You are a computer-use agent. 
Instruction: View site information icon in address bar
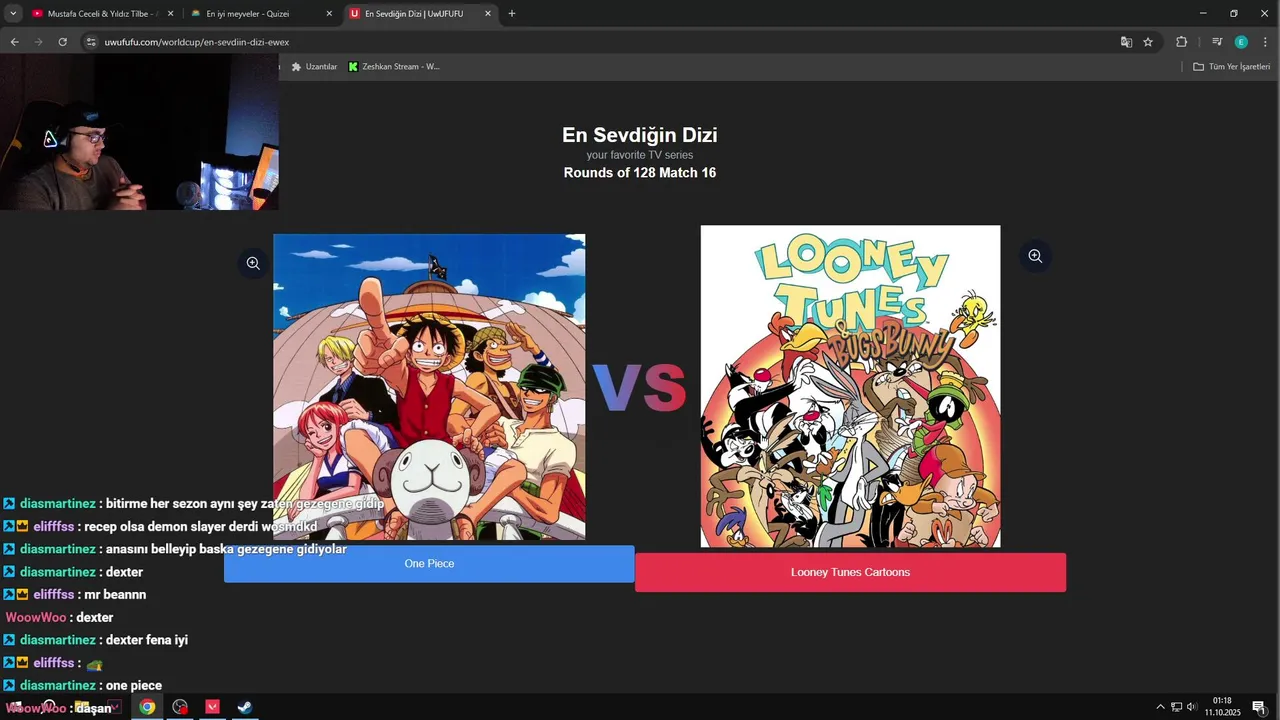[91, 42]
